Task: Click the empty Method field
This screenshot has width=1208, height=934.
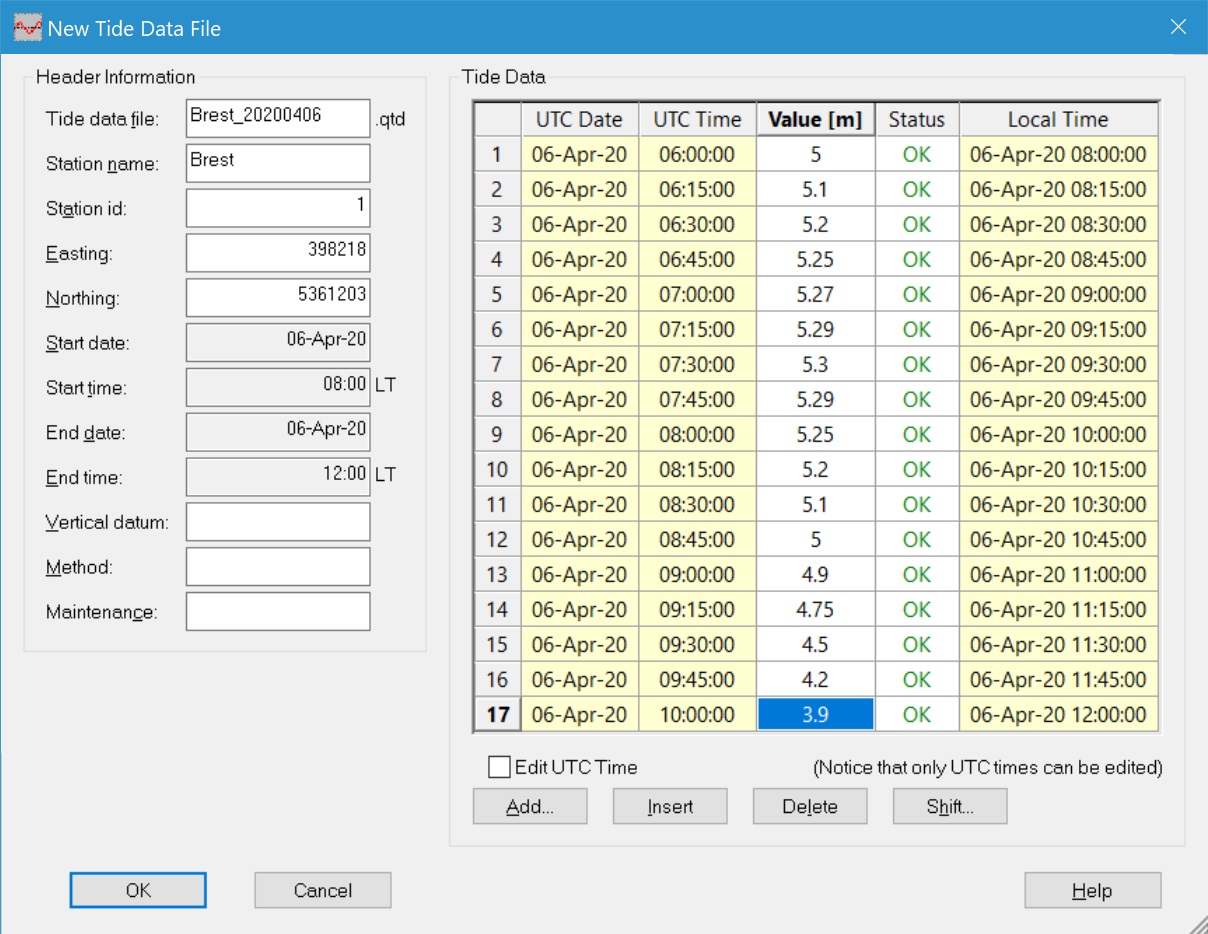Action: [278, 567]
